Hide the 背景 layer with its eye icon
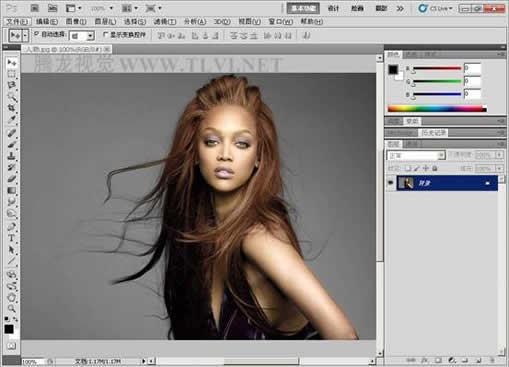Screen dimensions: 509x367 click(x=390, y=183)
